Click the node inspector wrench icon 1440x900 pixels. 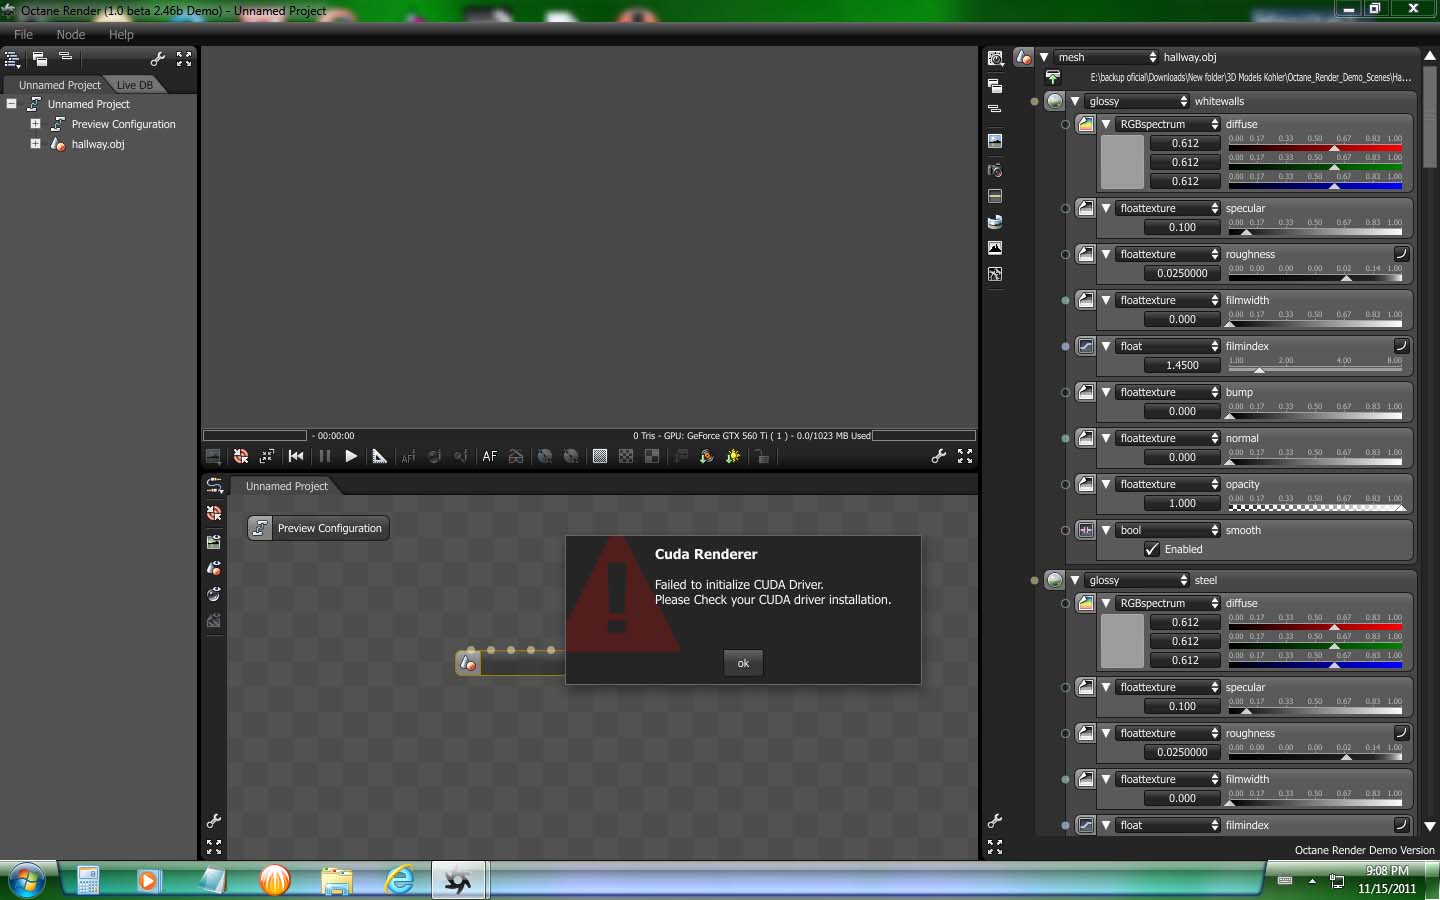[995, 821]
